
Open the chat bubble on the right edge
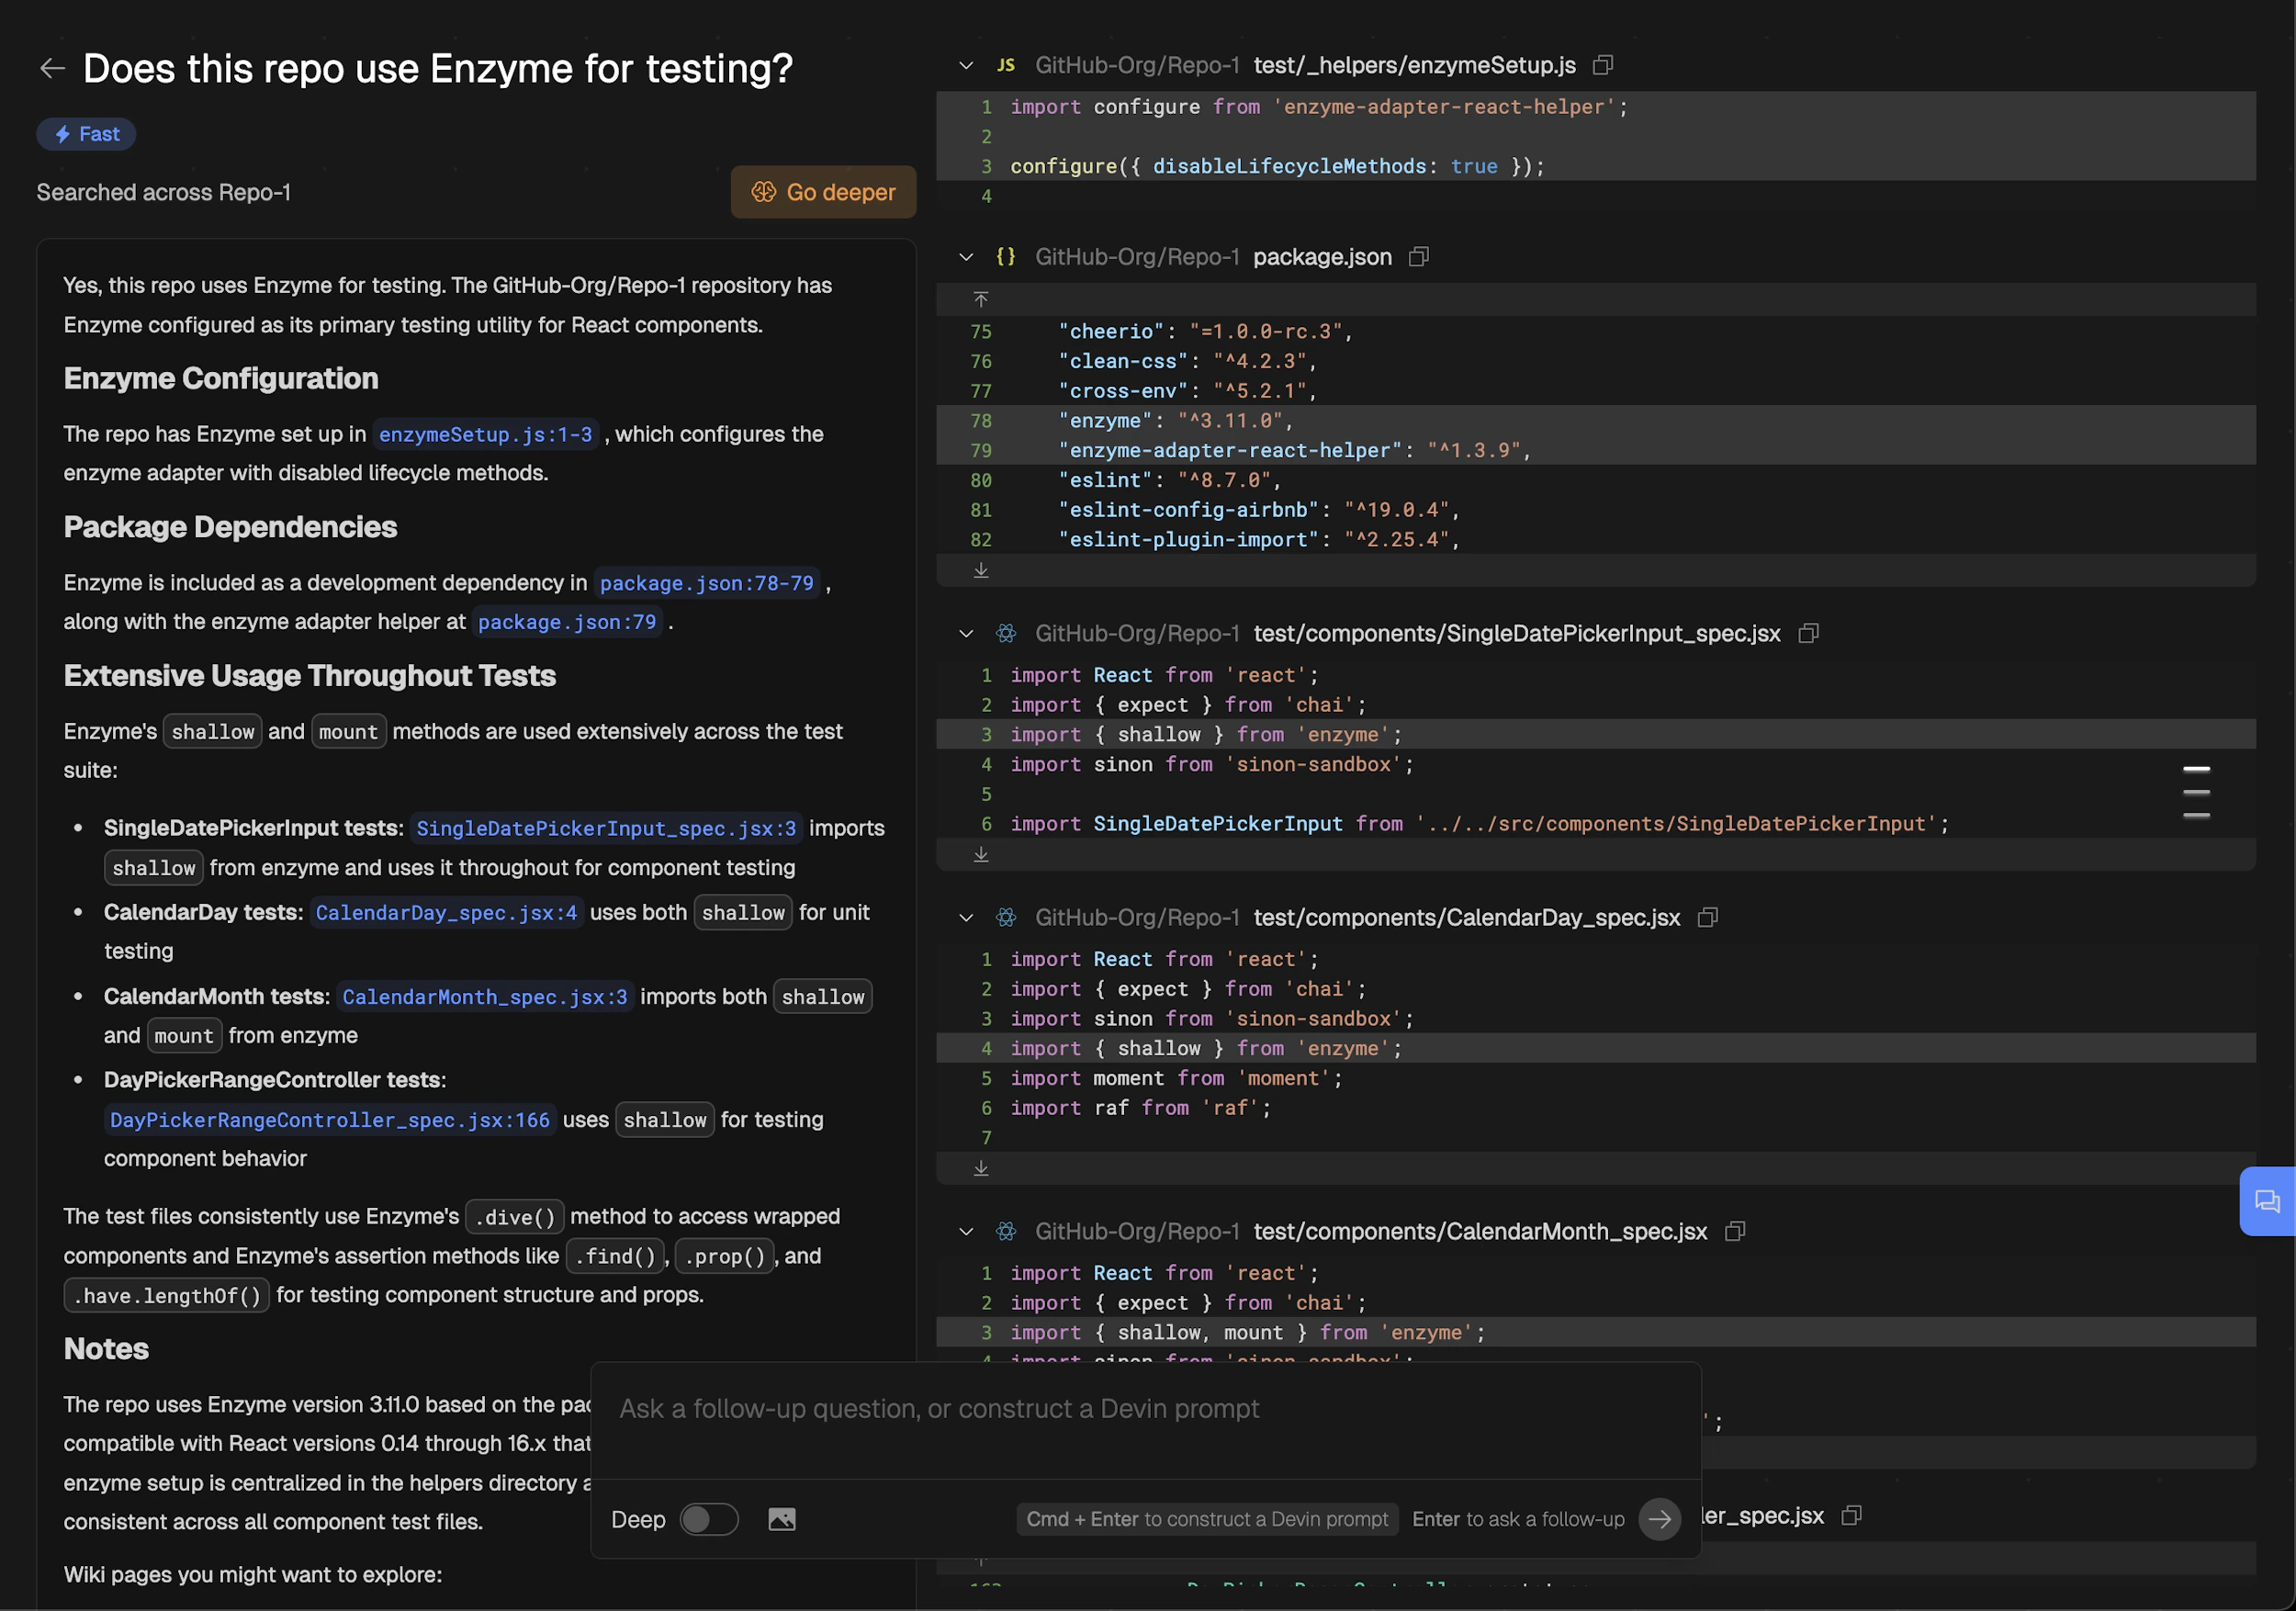(2266, 1200)
